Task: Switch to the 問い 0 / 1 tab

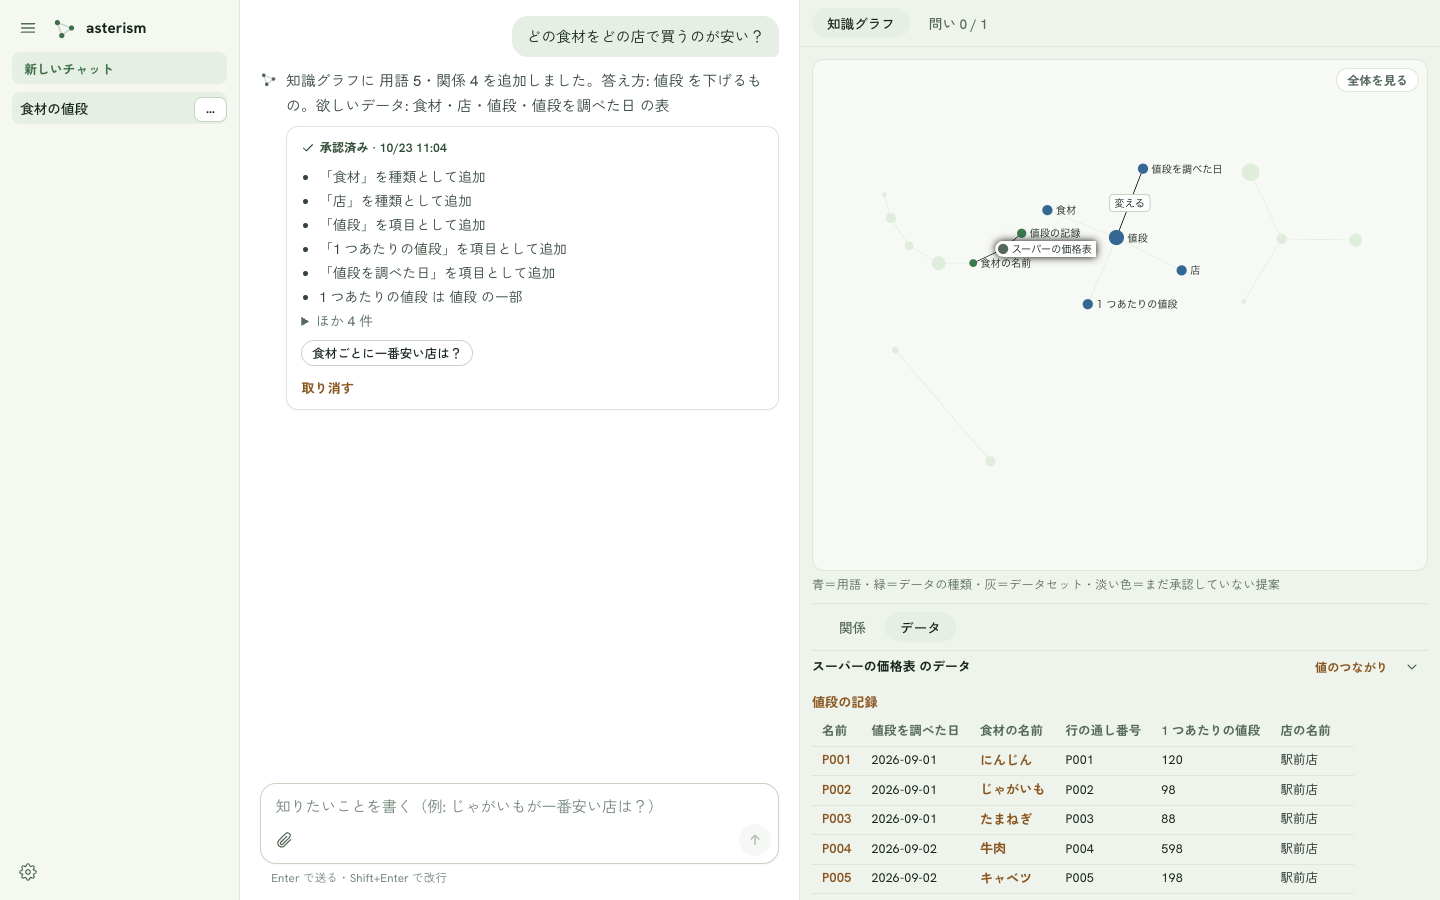Action: tap(958, 24)
